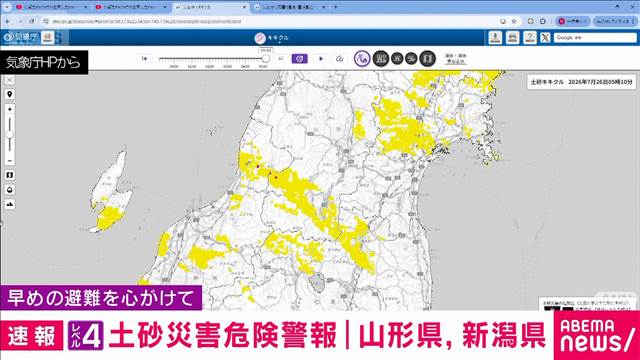Reload the current page

click(31, 21)
